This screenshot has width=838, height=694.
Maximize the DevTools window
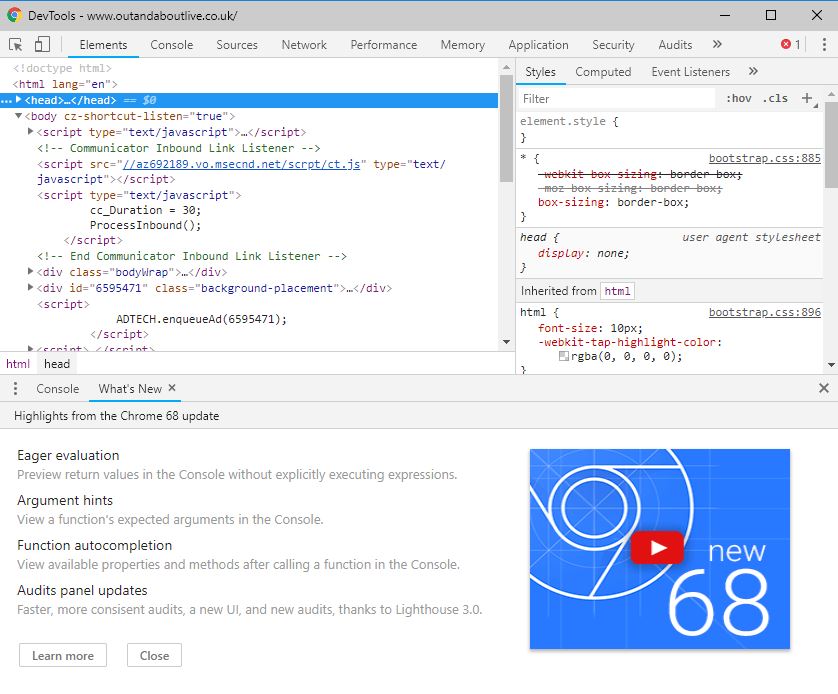(x=771, y=15)
